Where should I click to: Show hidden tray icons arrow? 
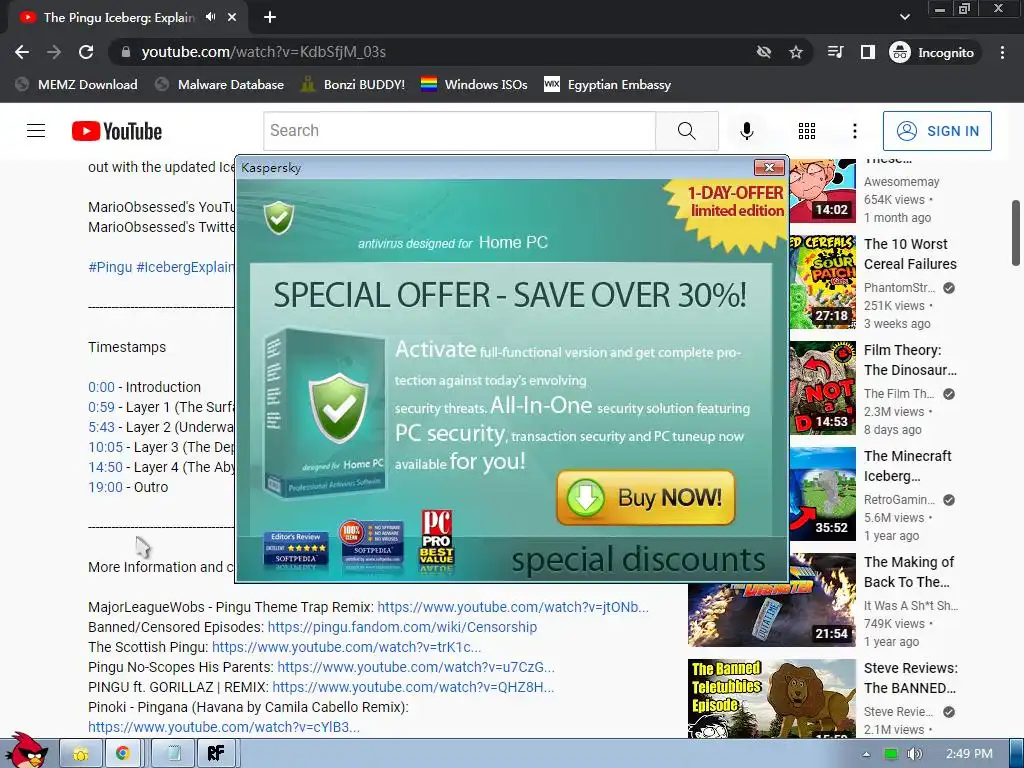tap(866, 754)
